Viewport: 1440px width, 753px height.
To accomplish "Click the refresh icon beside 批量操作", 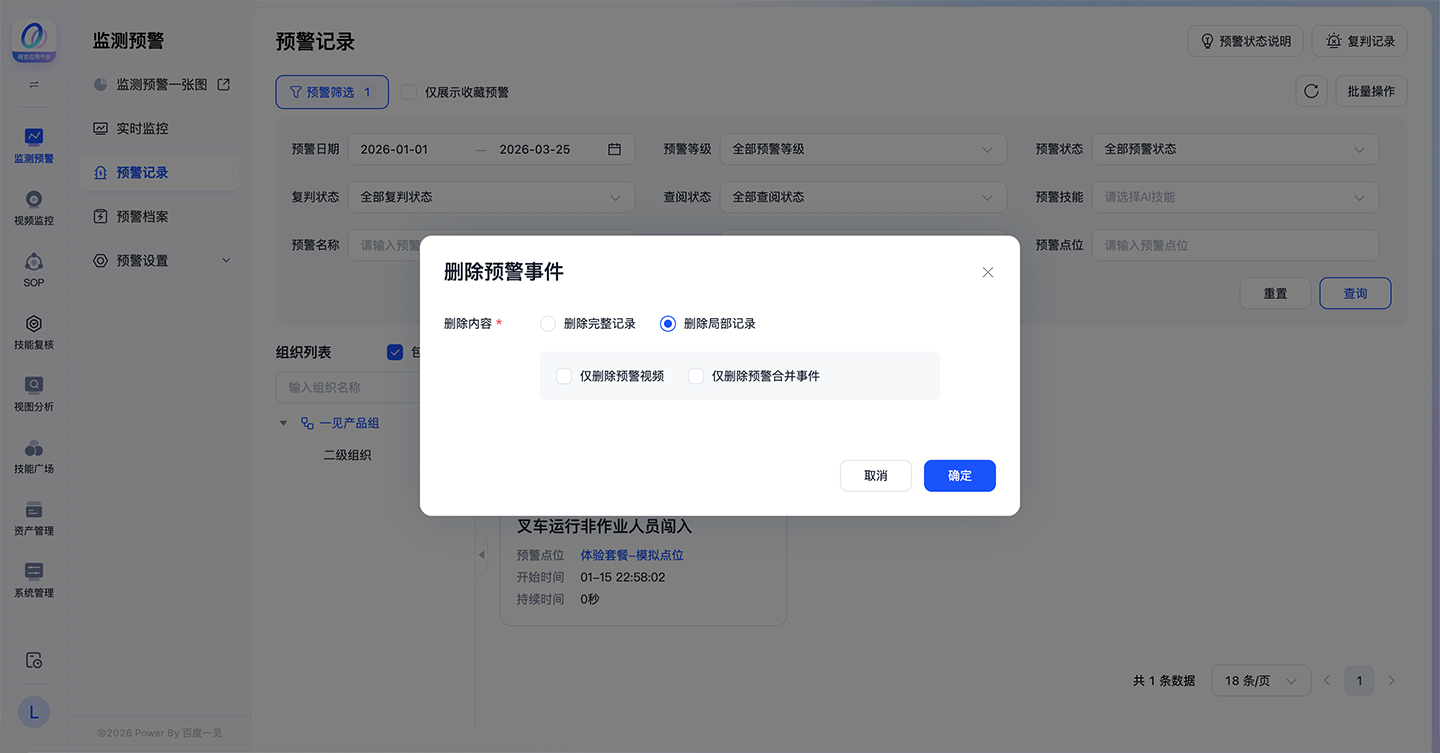I will pyautogui.click(x=1311, y=91).
